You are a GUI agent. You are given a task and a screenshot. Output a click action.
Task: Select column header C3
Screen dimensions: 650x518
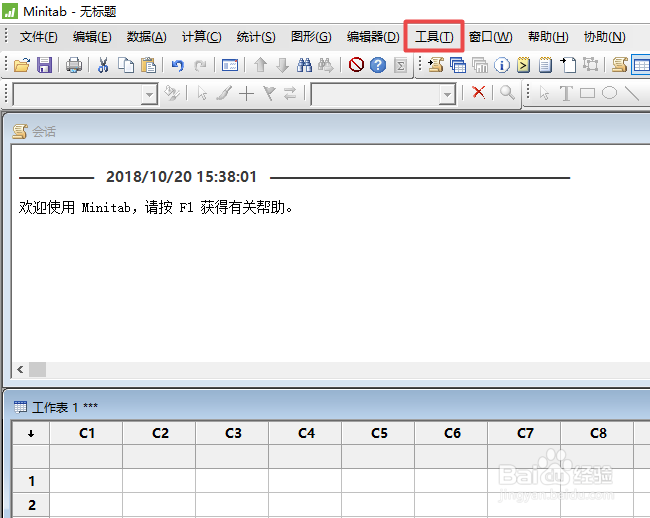(233, 433)
